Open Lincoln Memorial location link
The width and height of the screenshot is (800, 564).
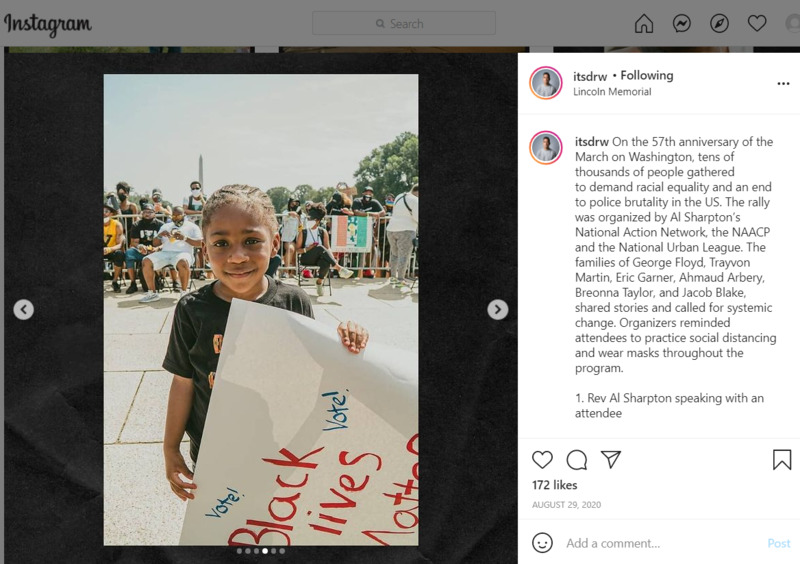pyautogui.click(x=612, y=92)
